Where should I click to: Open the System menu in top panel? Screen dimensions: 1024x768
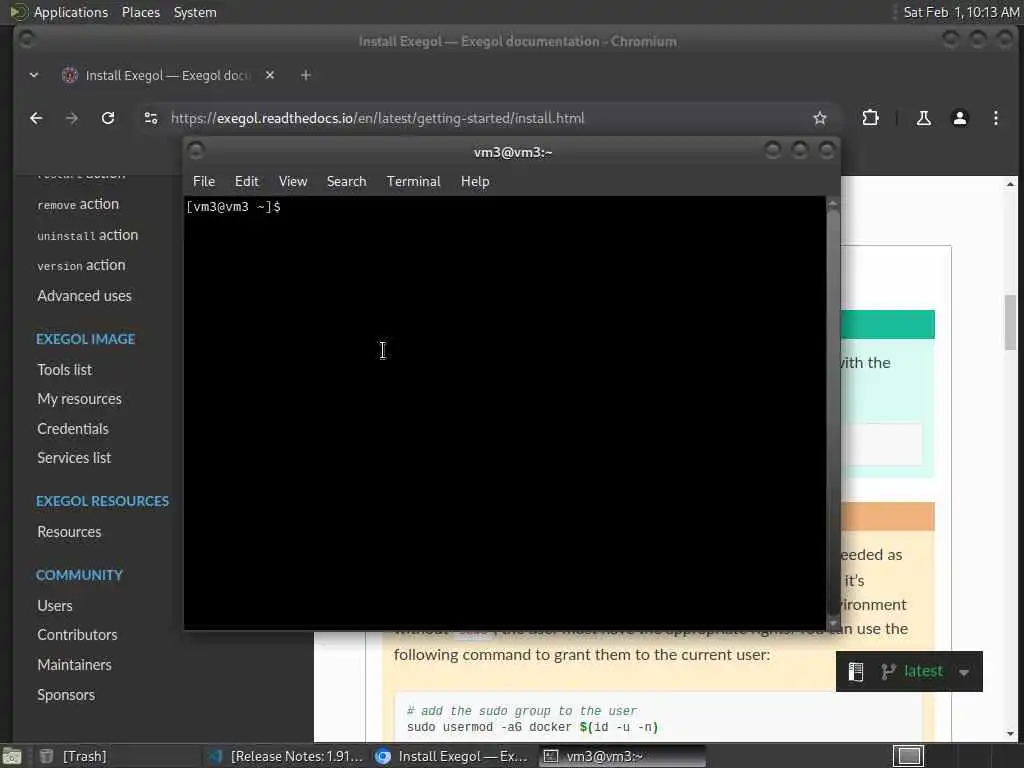[195, 12]
